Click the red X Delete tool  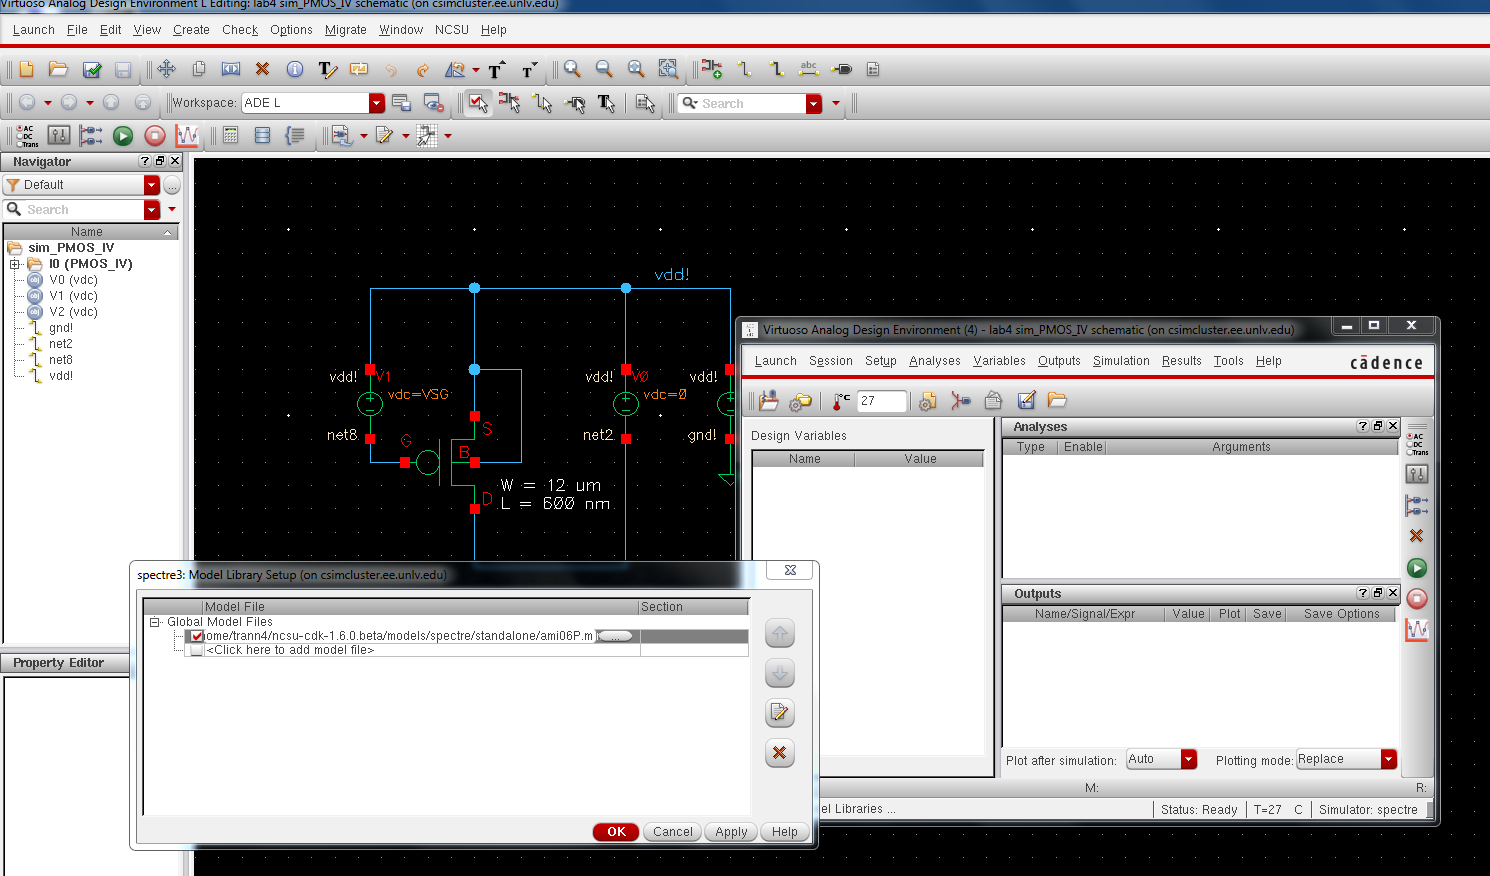[x=262, y=69]
